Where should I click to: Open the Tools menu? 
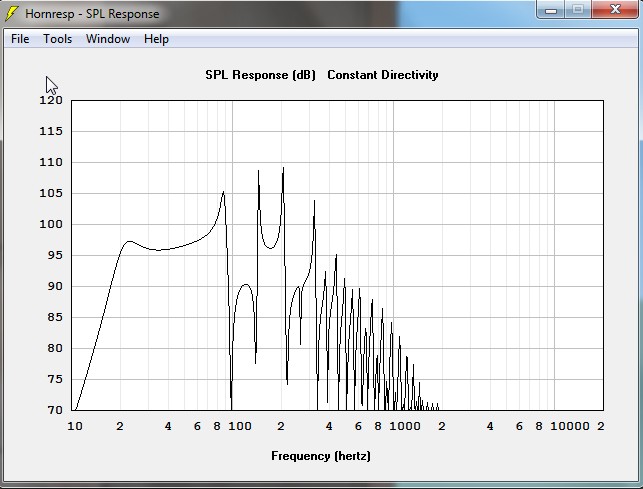[57, 39]
